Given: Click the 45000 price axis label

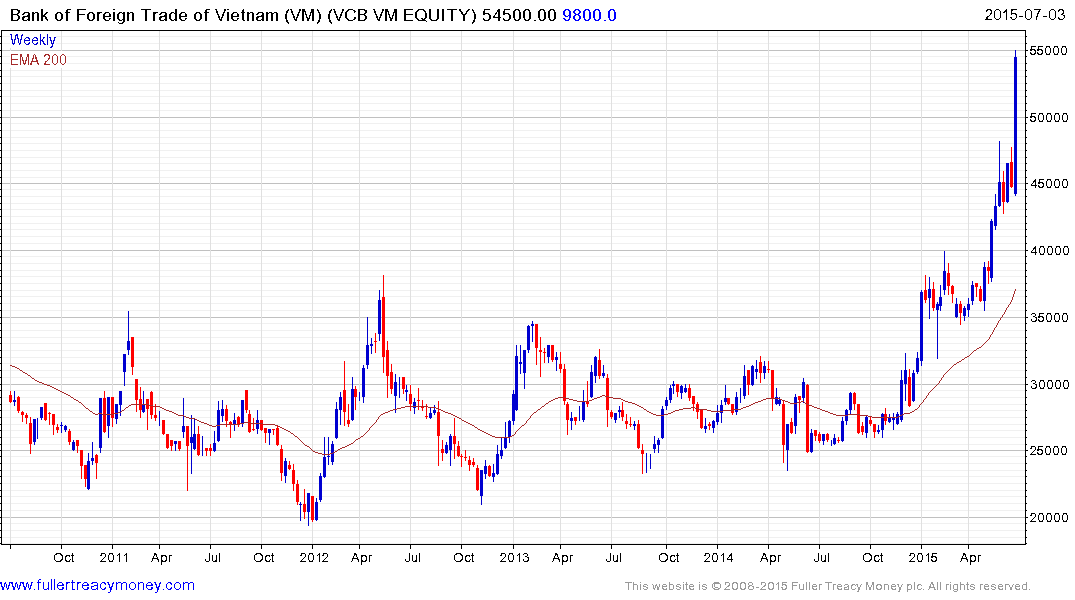Looking at the screenshot, I should click(x=1048, y=184).
